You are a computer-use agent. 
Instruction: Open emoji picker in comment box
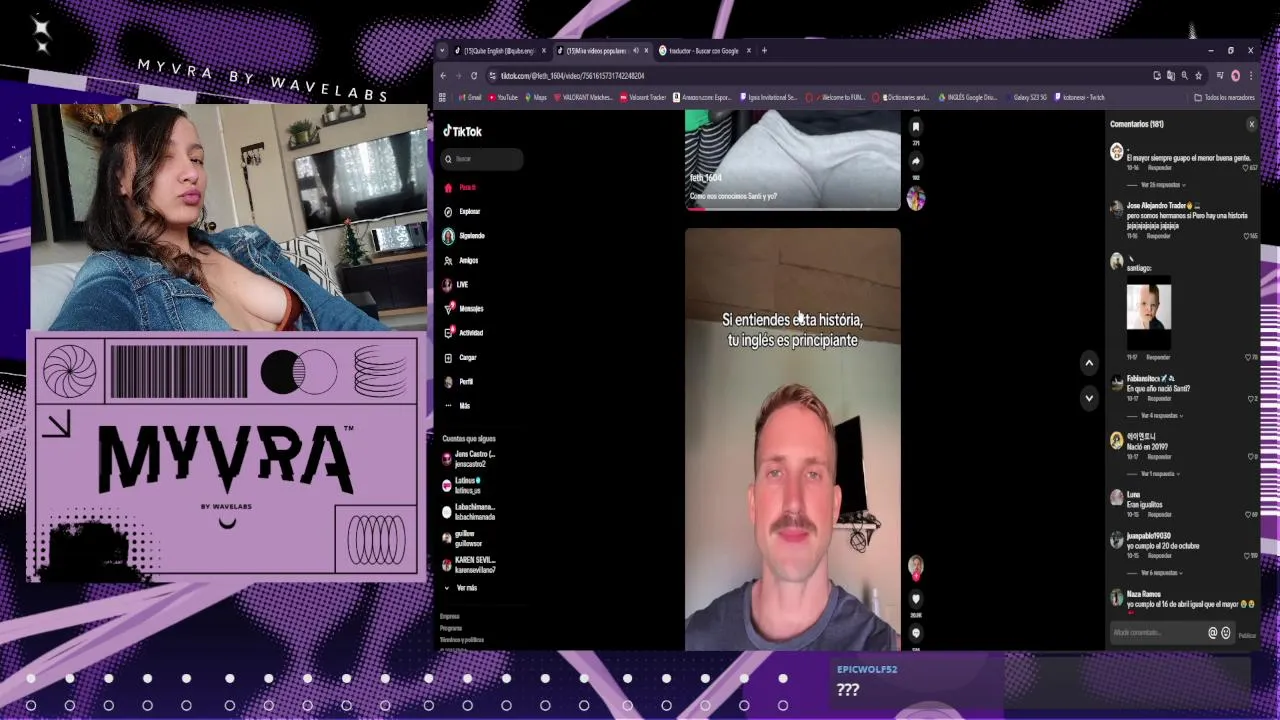1226,633
